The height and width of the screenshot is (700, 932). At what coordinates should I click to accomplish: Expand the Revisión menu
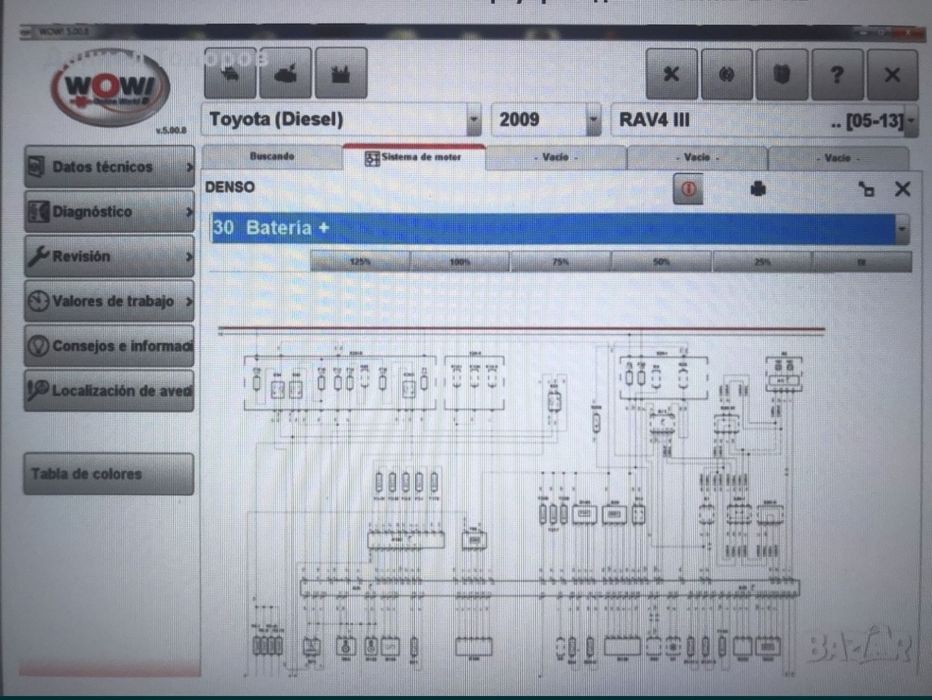click(x=109, y=256)
